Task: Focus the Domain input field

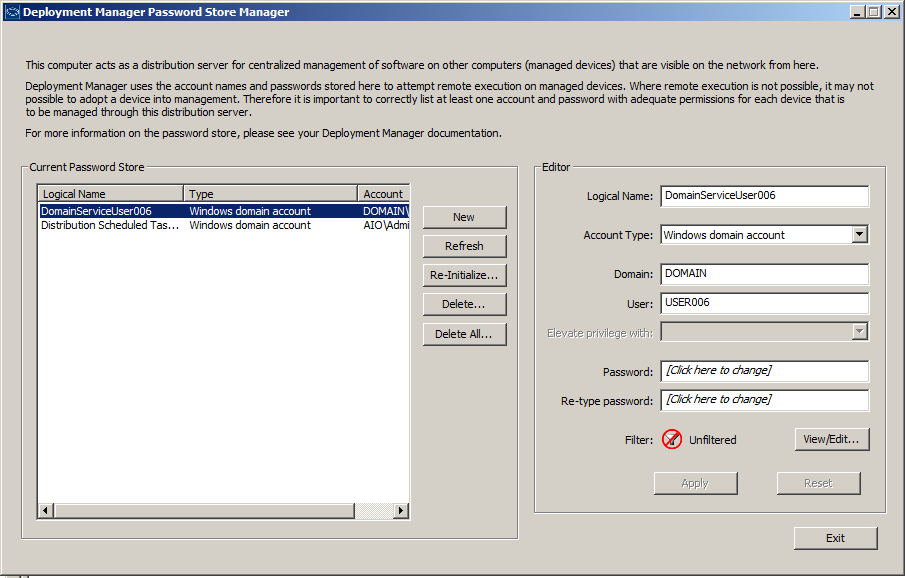Action: (764, 274)
